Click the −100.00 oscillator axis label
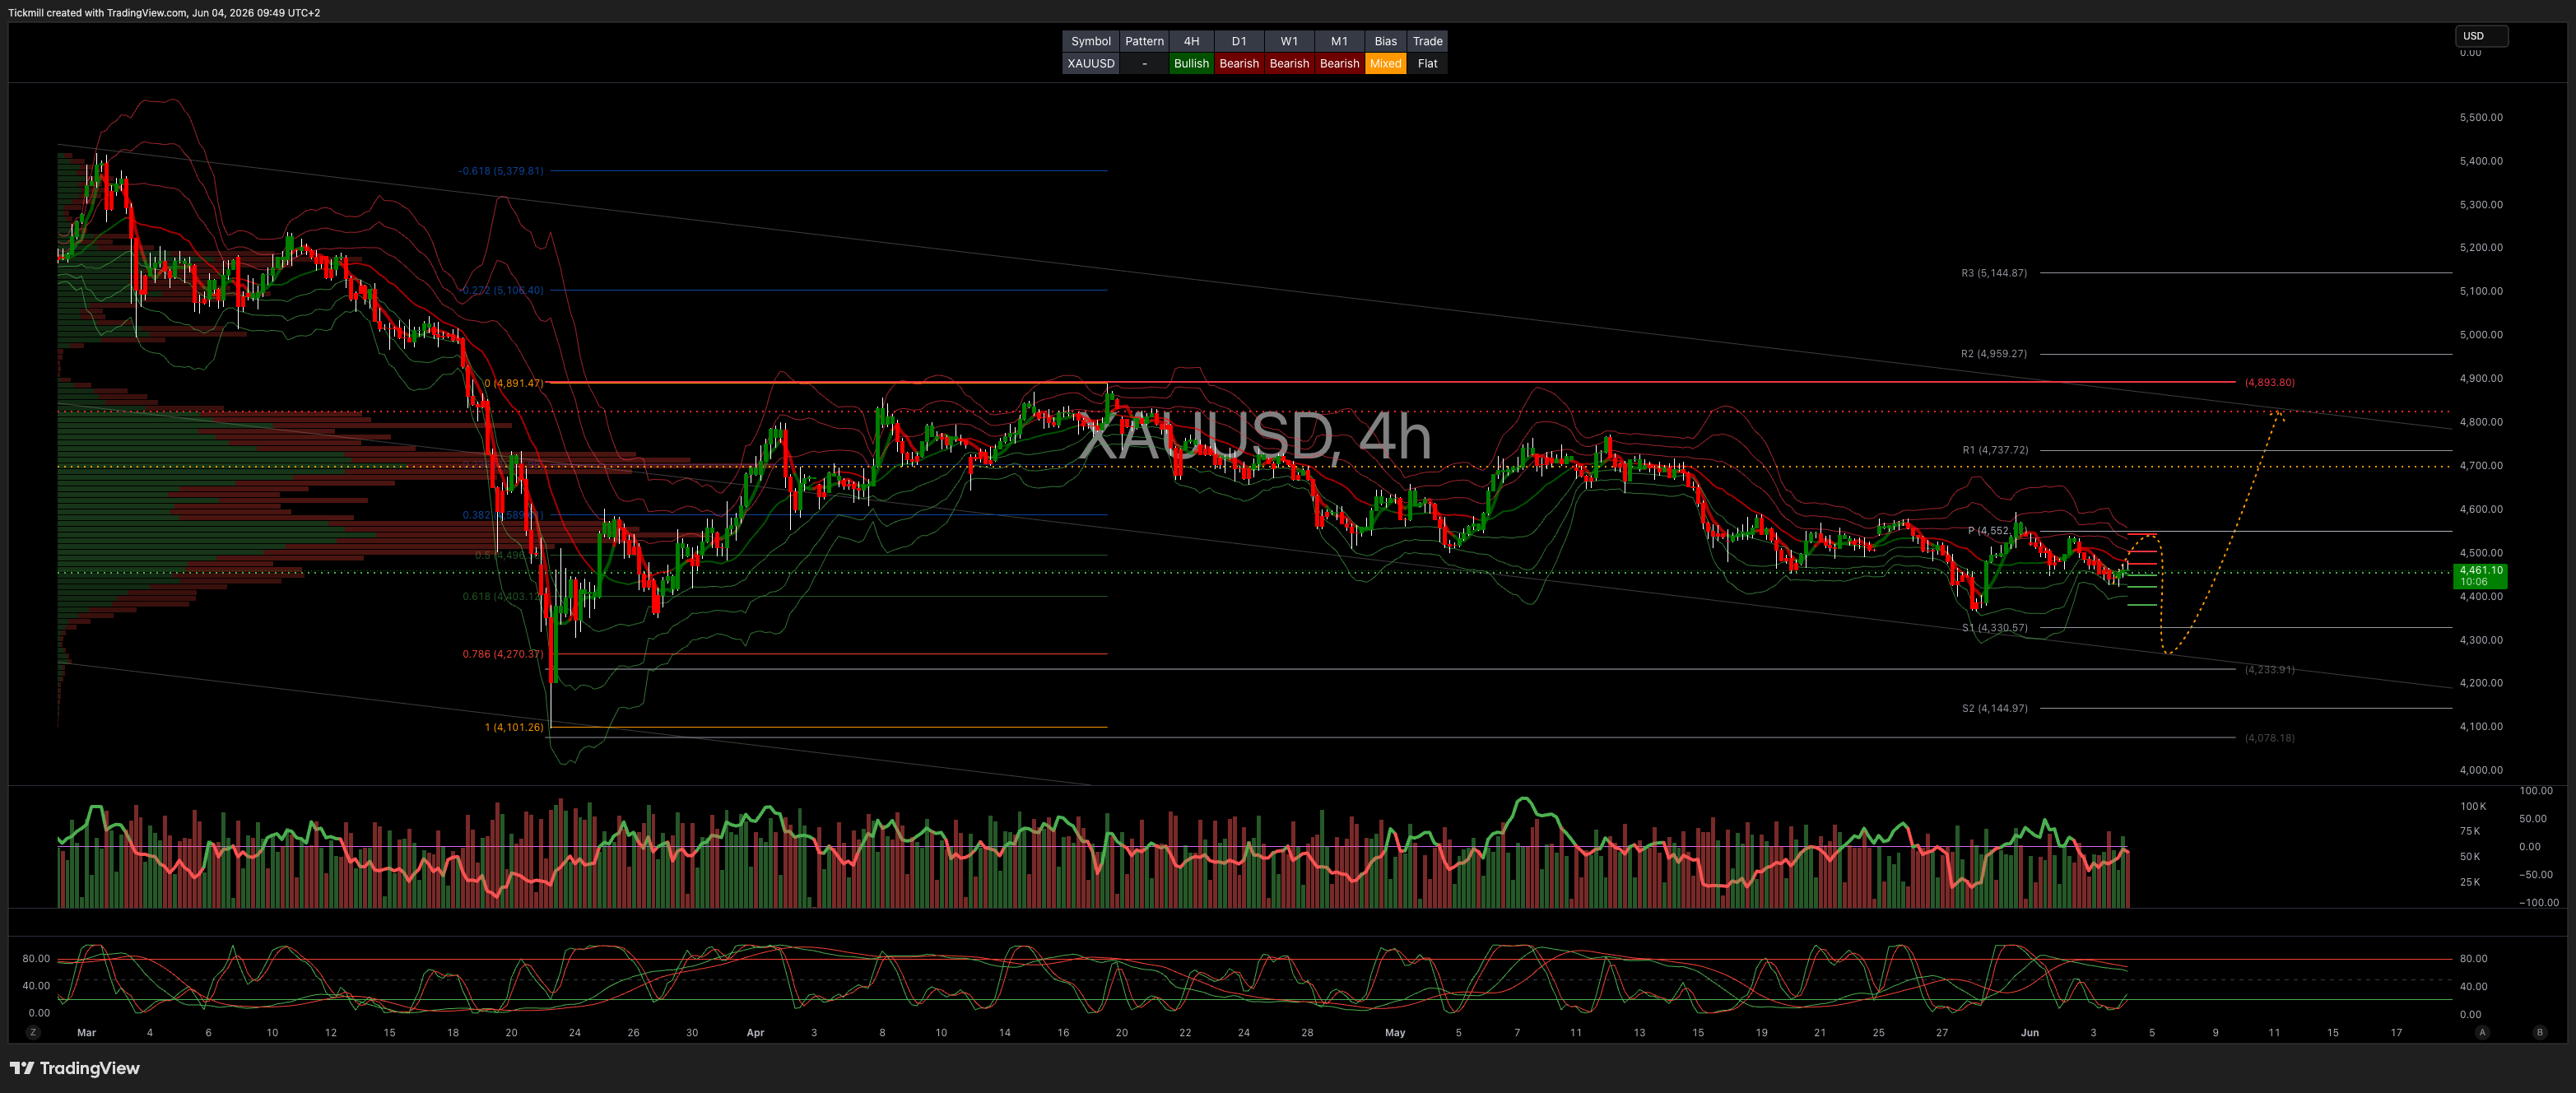The image size is (2576, 1093). tap(2539, 902)
